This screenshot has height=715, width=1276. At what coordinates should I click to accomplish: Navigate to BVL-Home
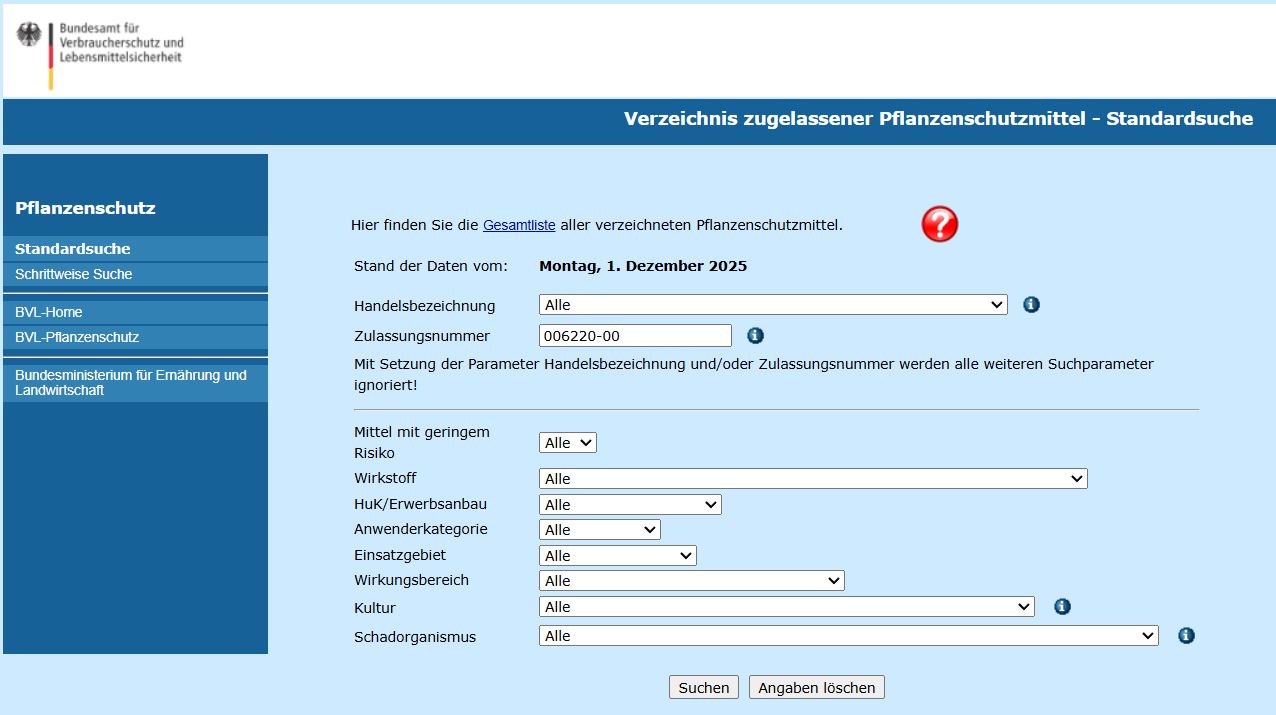click(47, 312)
